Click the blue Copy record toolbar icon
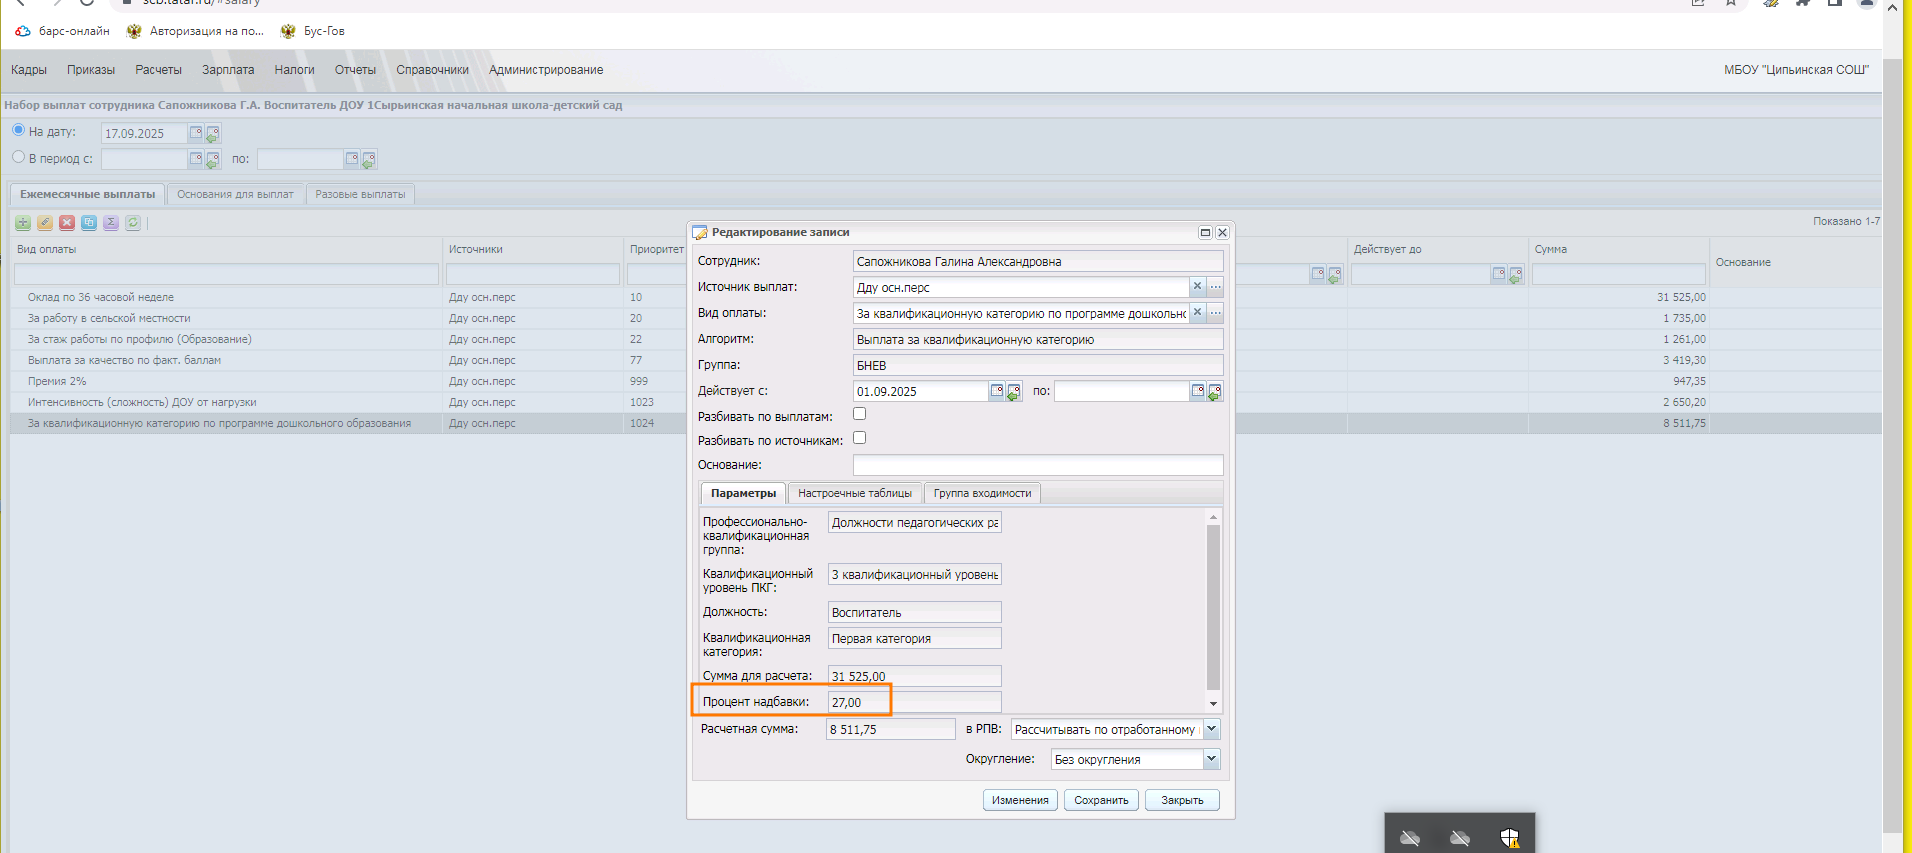The image size is (1912, 853). [x=89, y=223]
